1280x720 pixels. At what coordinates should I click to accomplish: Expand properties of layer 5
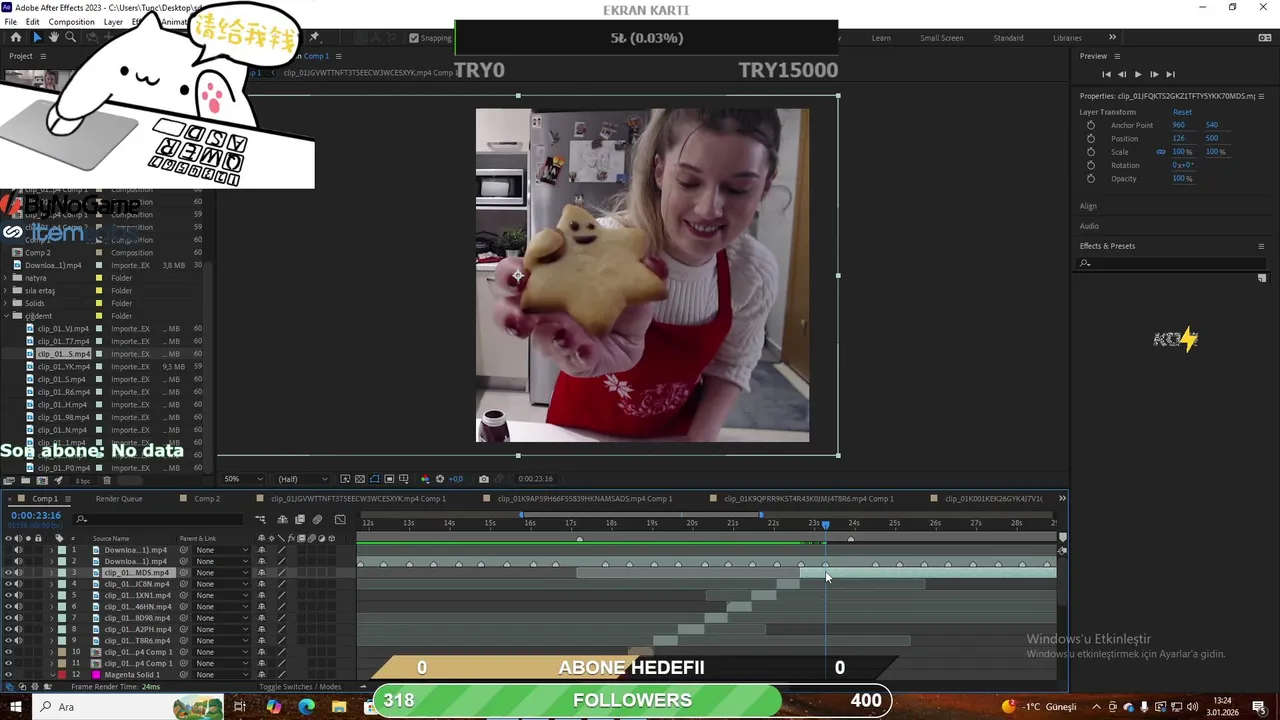tap(51, 596)
